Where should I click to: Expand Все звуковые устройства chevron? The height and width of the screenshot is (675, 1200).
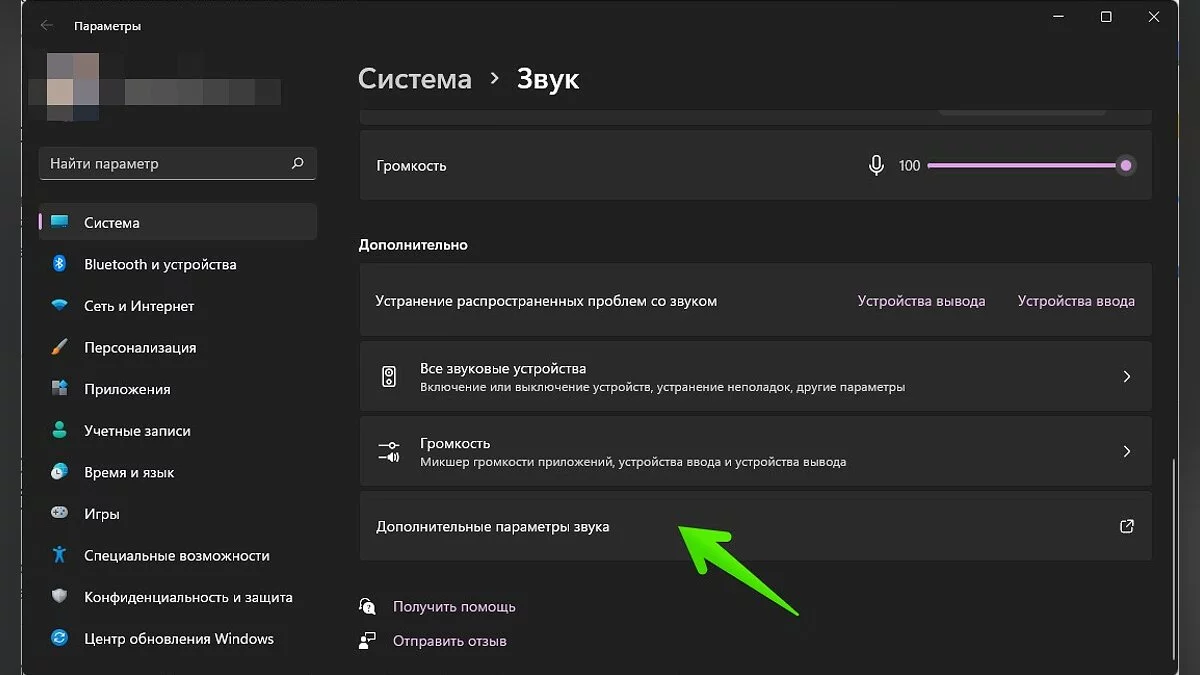click(x=1126, y=377)
